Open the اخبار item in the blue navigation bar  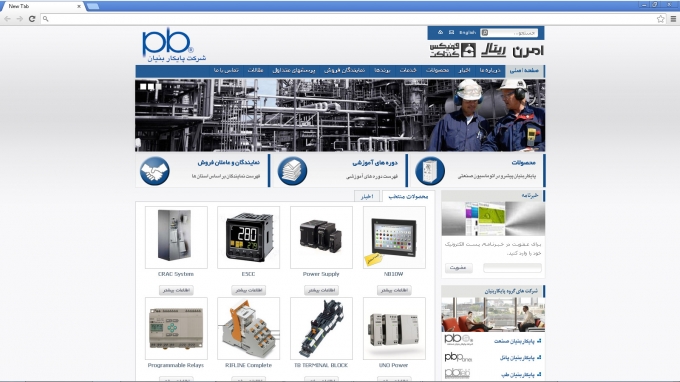(464, 70)
